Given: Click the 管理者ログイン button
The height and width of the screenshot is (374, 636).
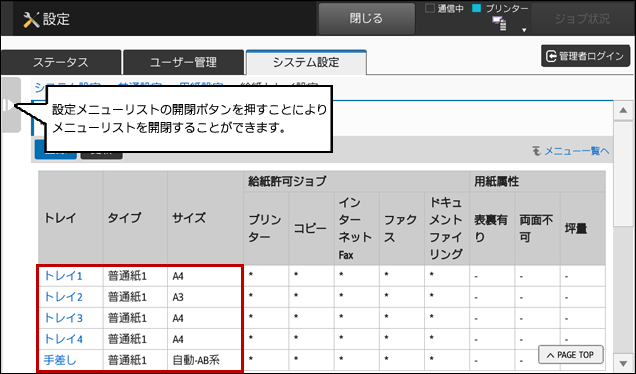Looking at the screenshot, I should (x=585, y=56).
